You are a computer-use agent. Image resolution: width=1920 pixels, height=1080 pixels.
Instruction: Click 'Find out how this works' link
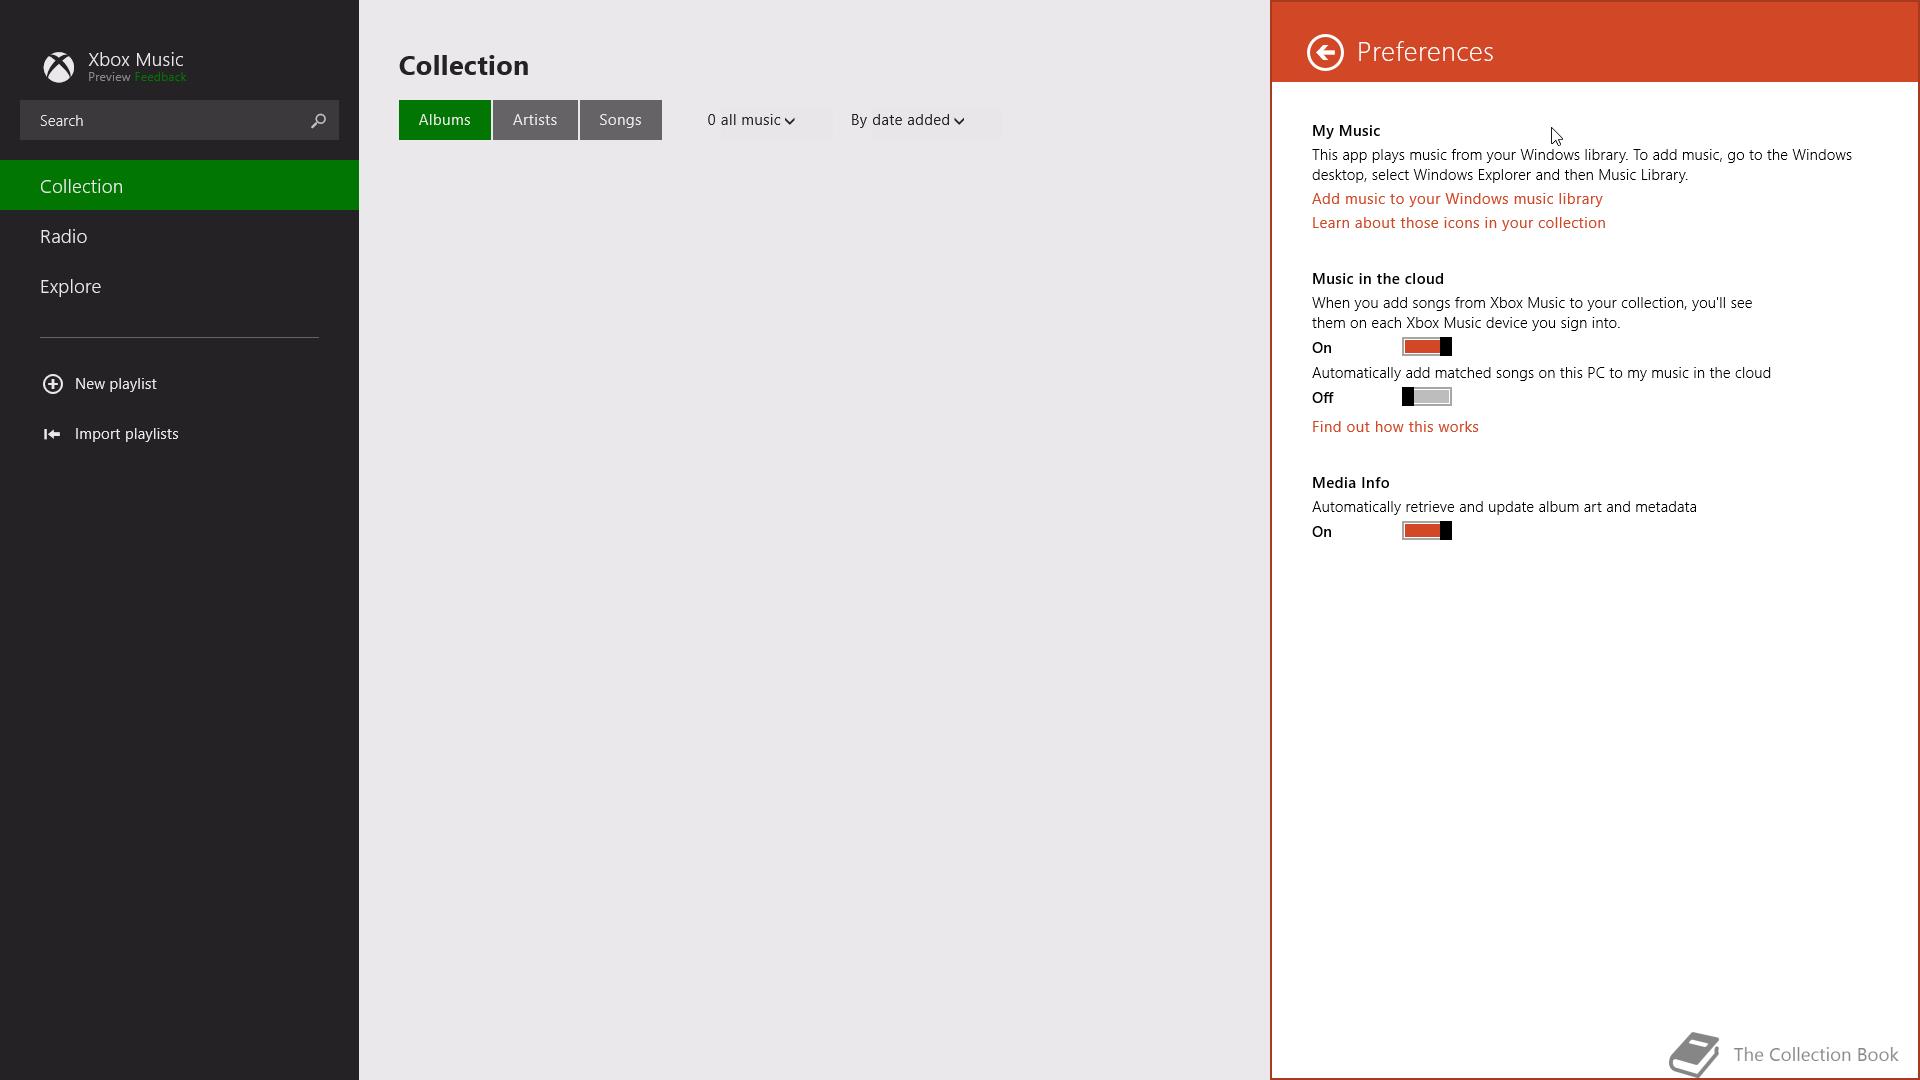[1395, 427]
